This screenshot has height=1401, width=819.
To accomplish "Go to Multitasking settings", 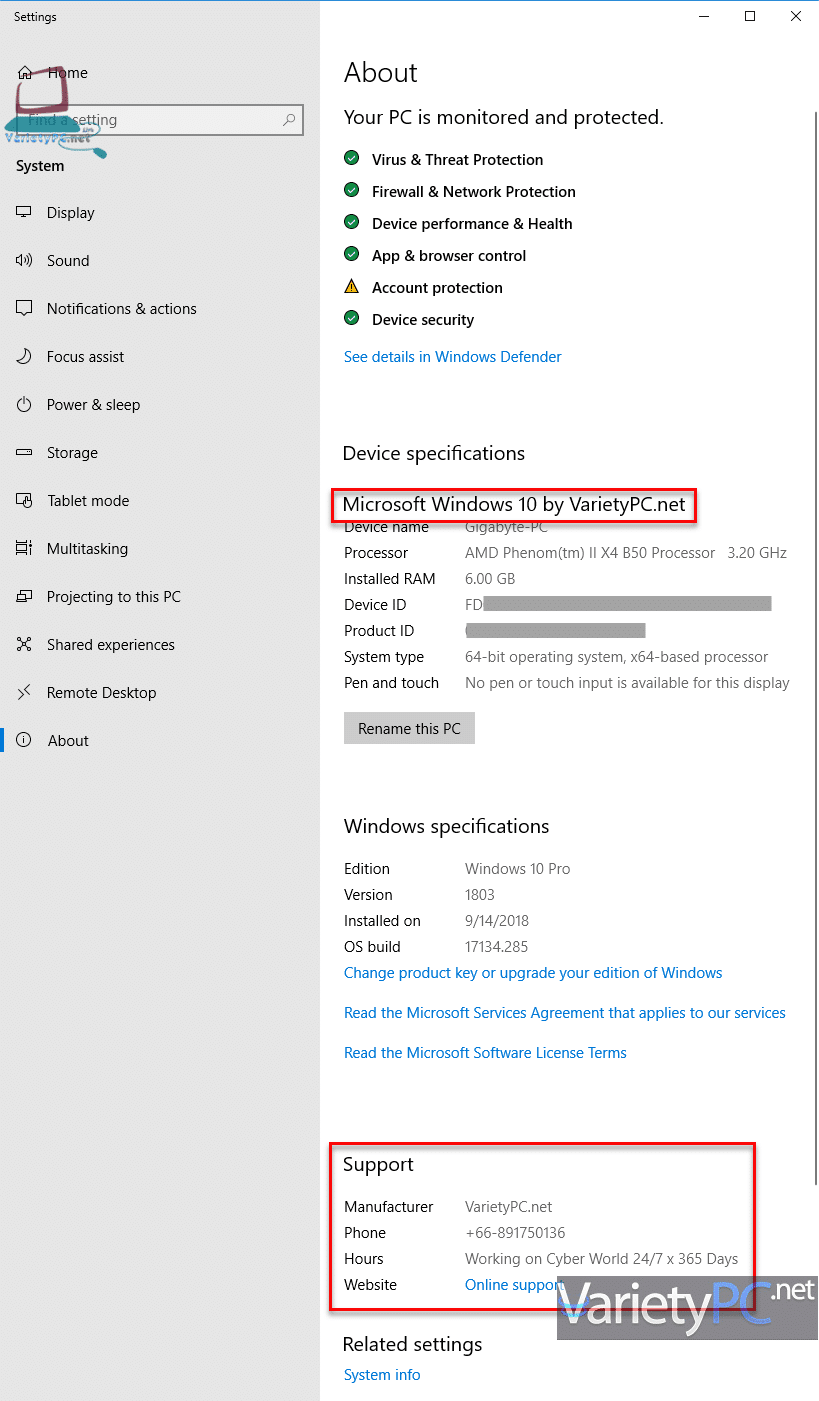I will [160, 549].
